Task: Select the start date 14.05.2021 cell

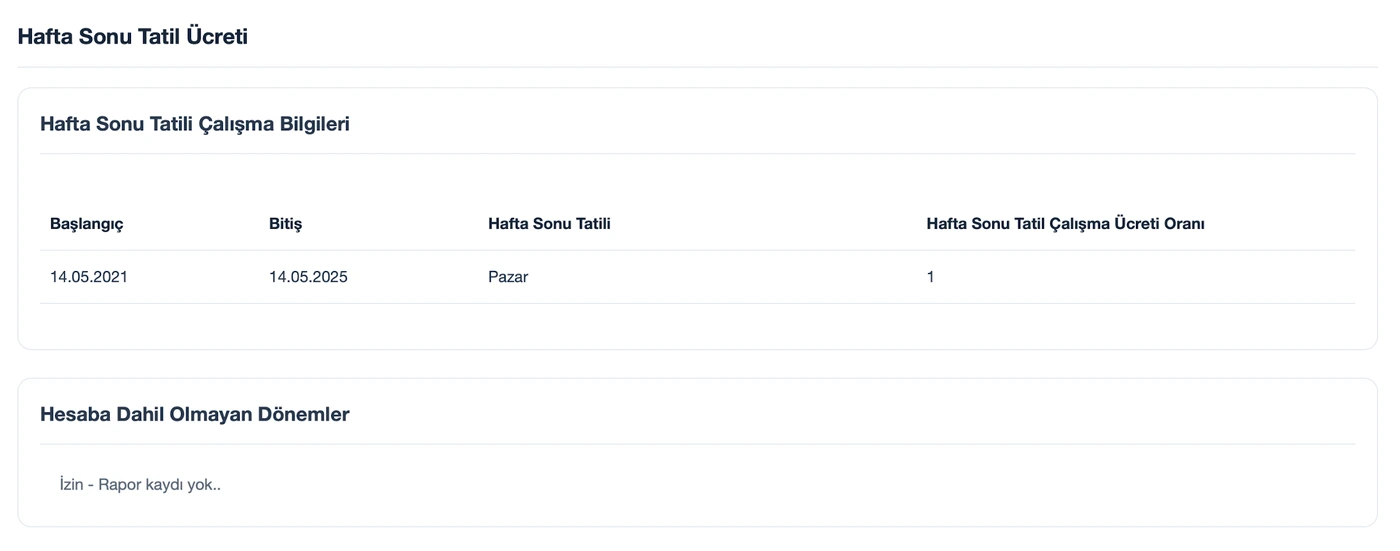Action: 89,277
